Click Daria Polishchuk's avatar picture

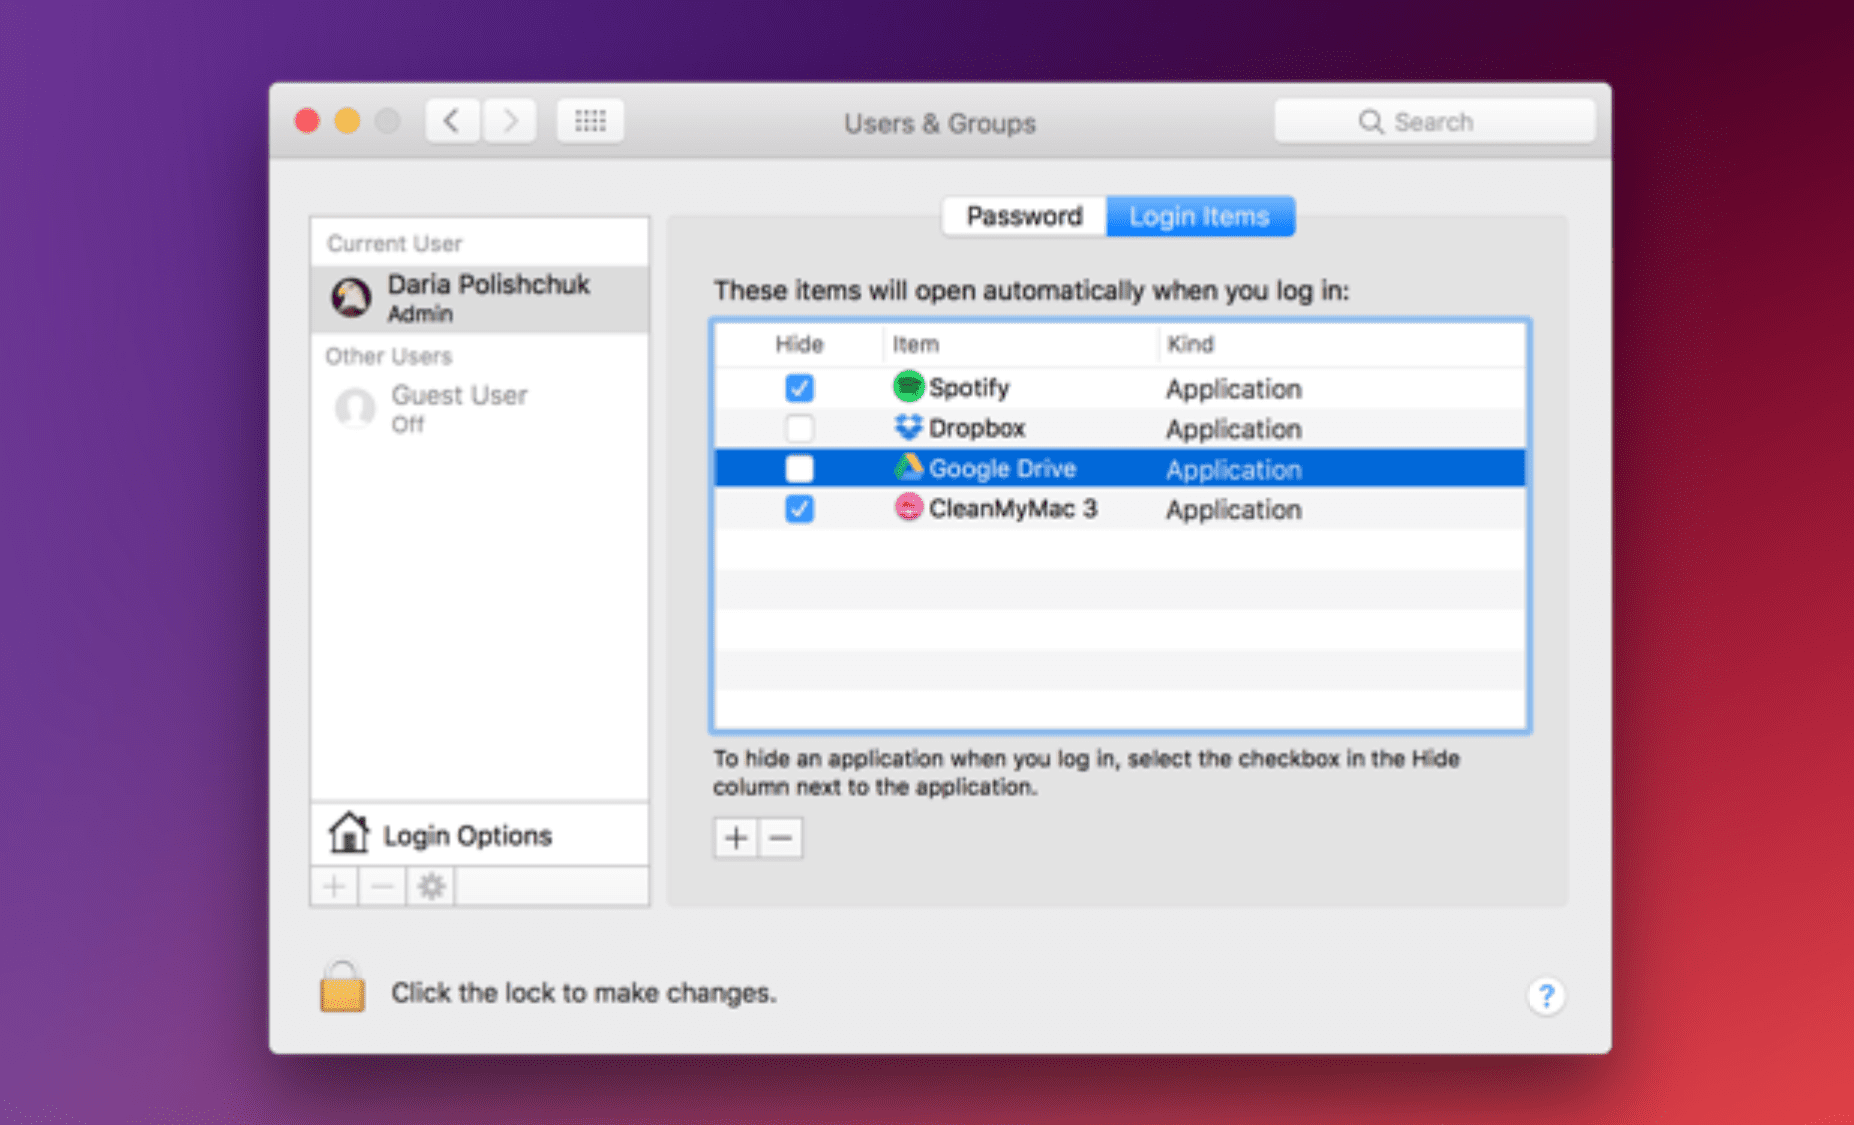351,297
